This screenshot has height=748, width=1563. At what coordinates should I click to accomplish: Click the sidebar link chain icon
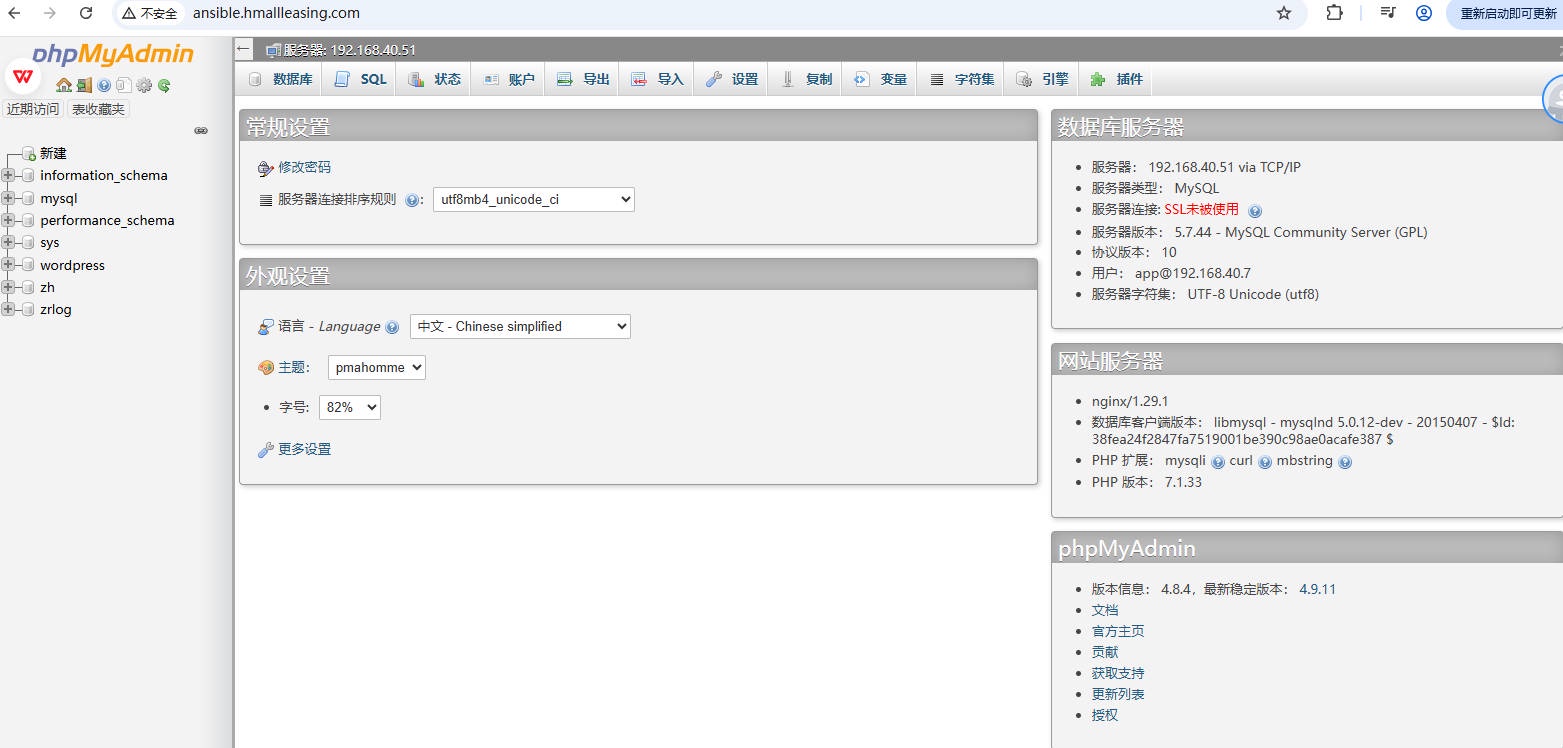pyautogui.click(x=201, y=131)
